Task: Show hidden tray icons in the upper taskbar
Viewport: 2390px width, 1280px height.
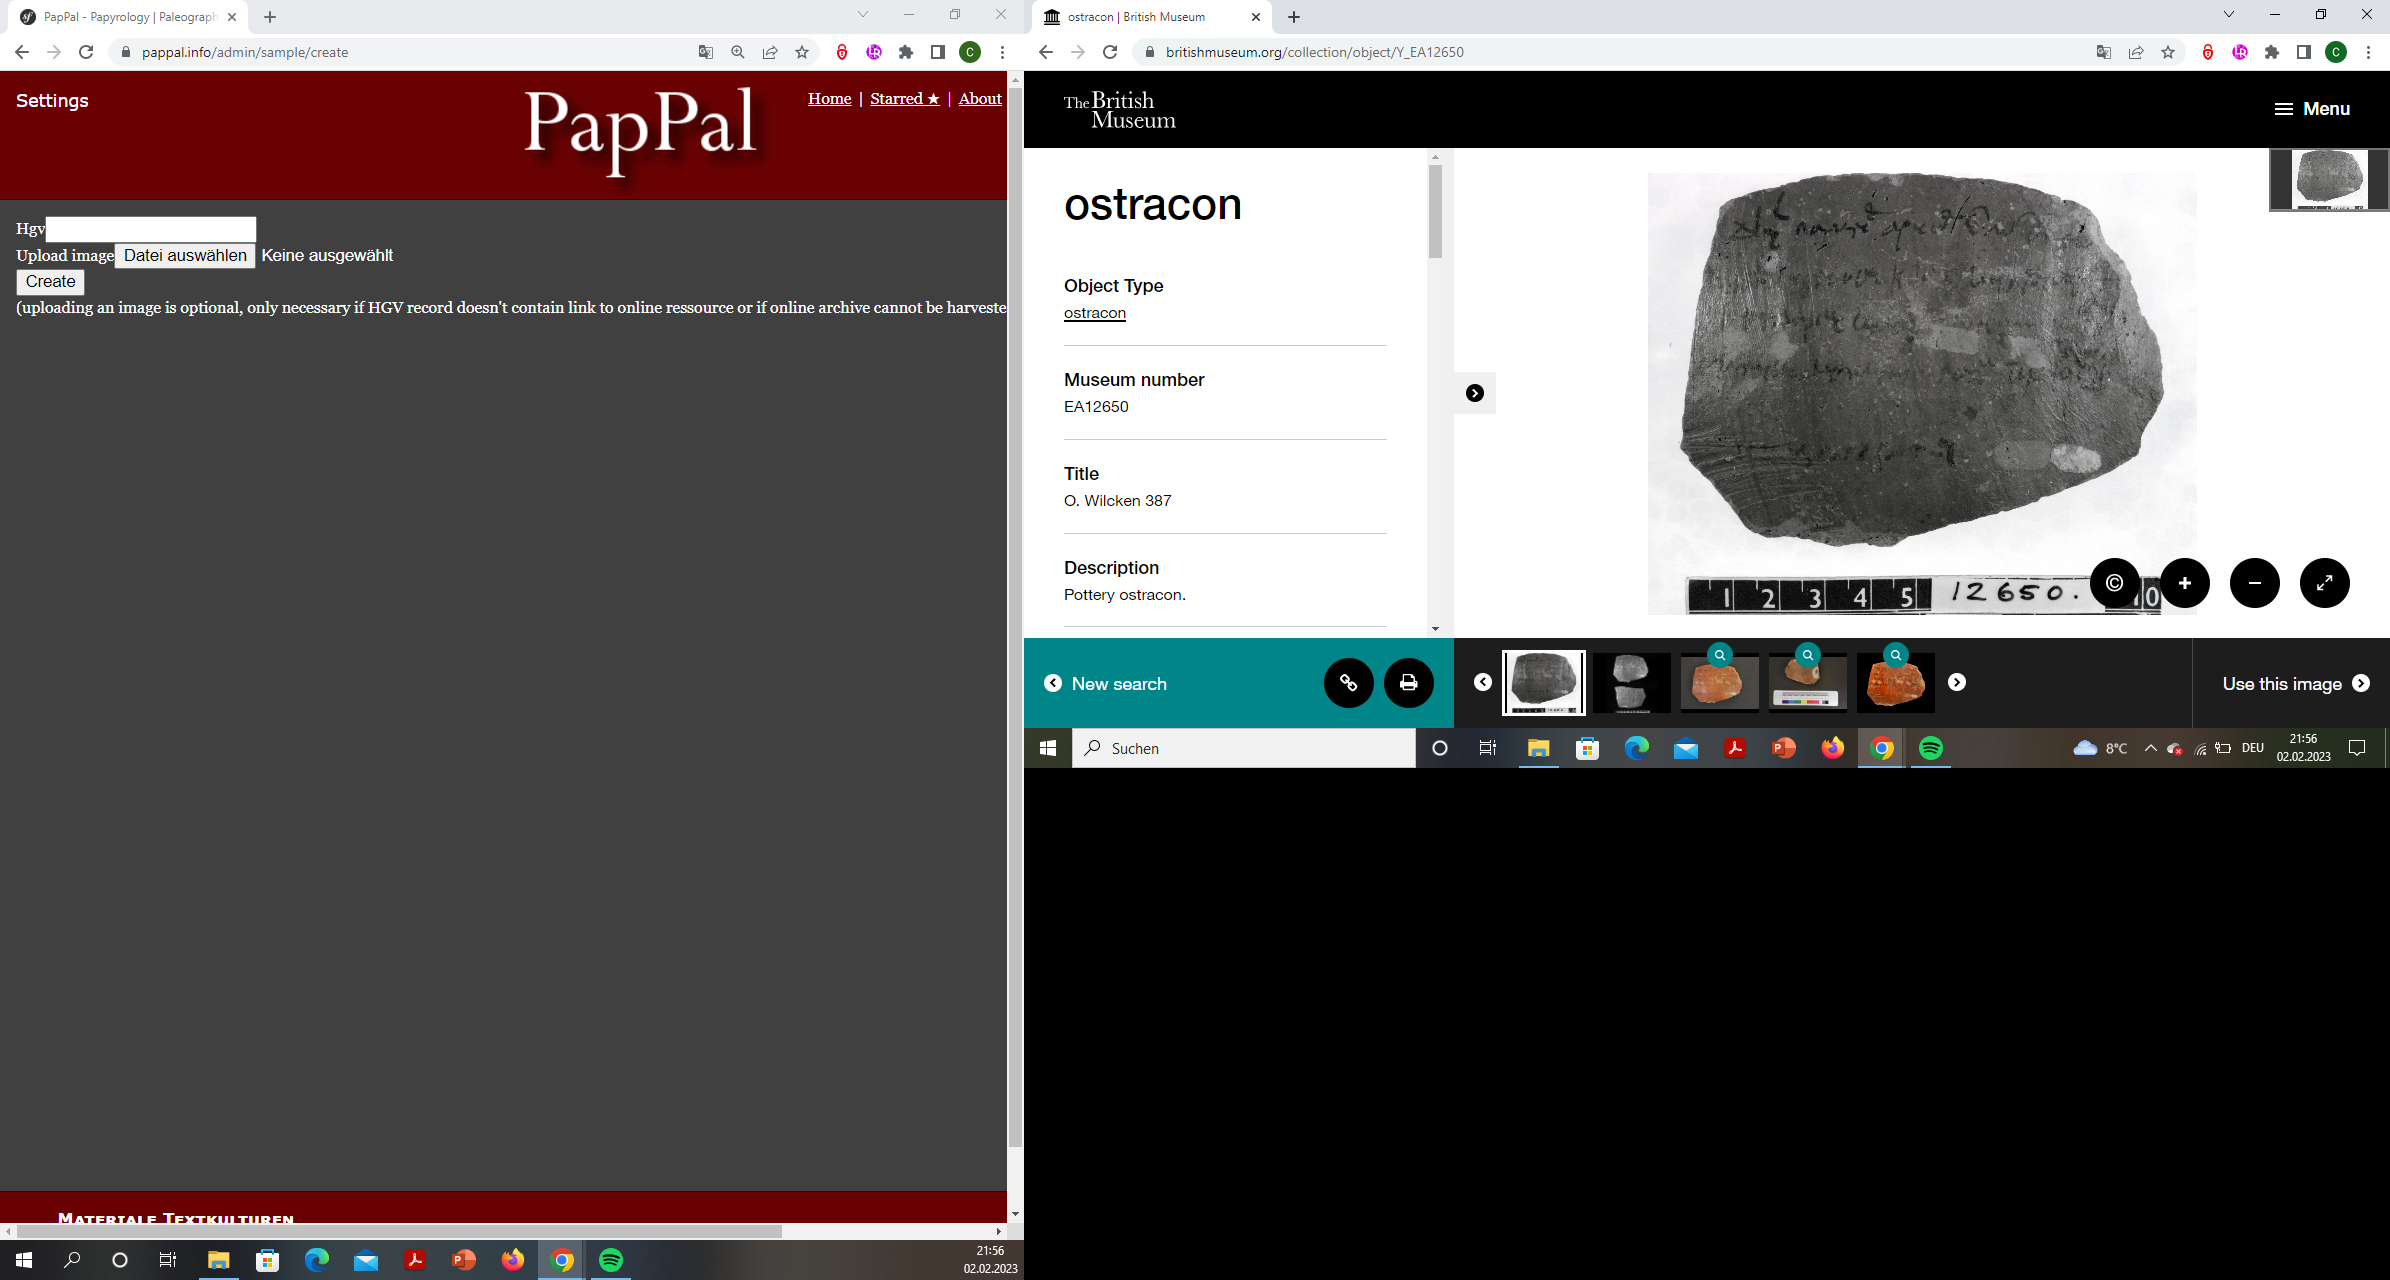Action: (x=2150, y=748)
